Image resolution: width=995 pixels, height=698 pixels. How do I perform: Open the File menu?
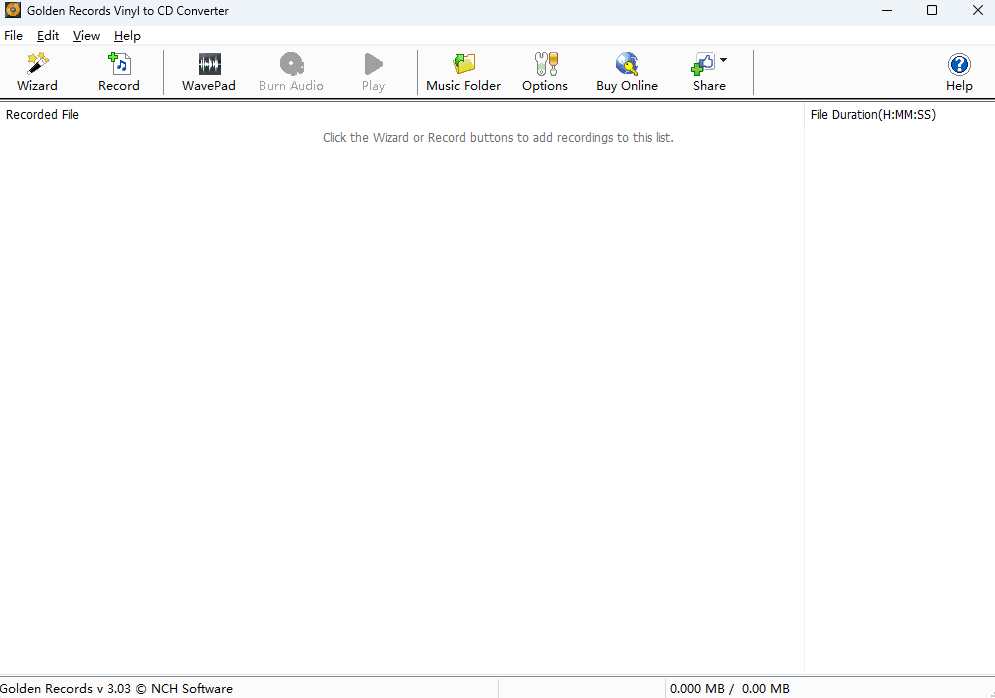[13, 36]
